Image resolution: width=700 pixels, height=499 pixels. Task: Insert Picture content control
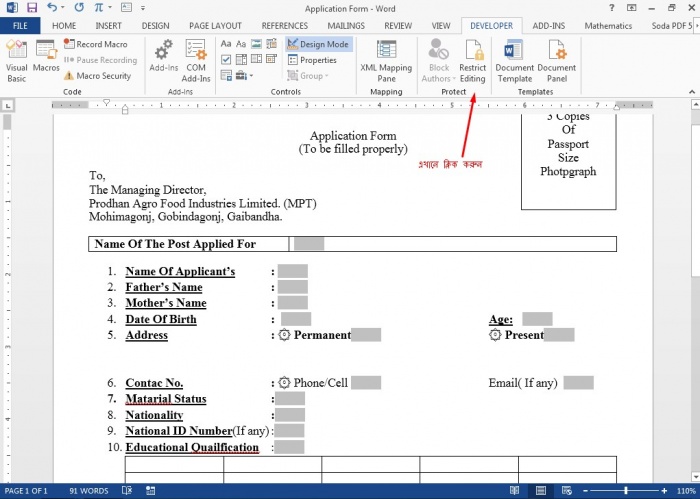coord(256,44)
